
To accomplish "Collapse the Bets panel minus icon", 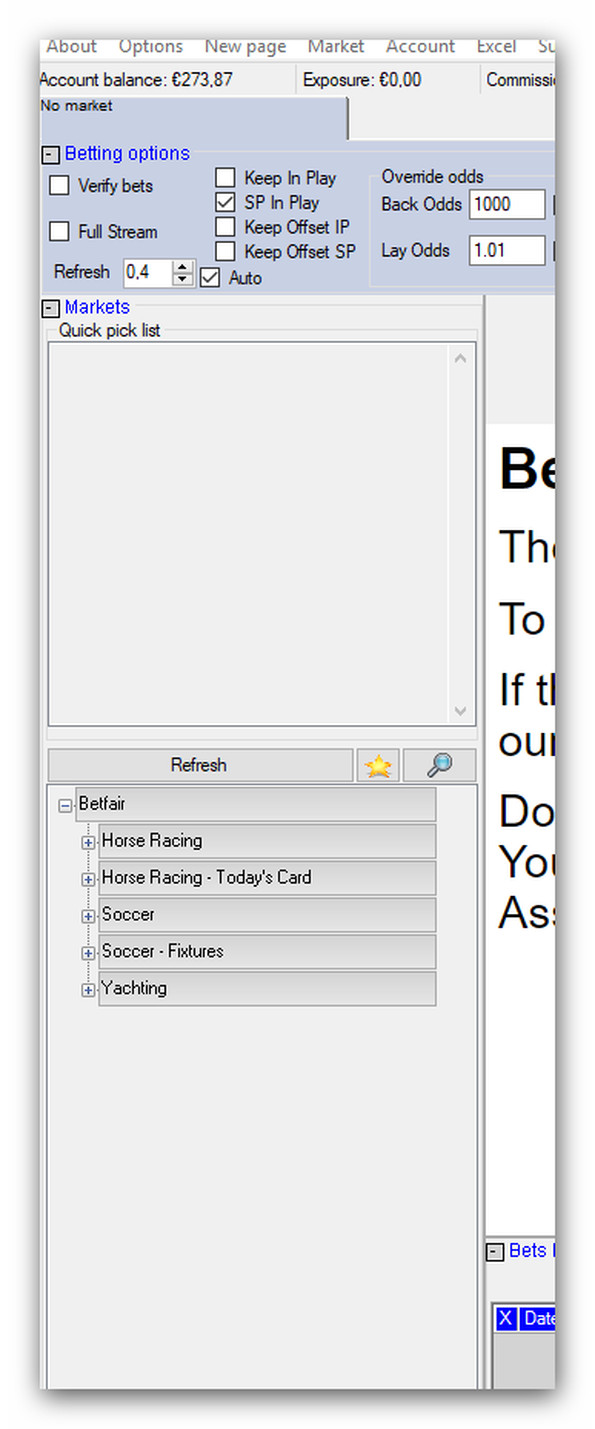I will (x=495, y=1252).
